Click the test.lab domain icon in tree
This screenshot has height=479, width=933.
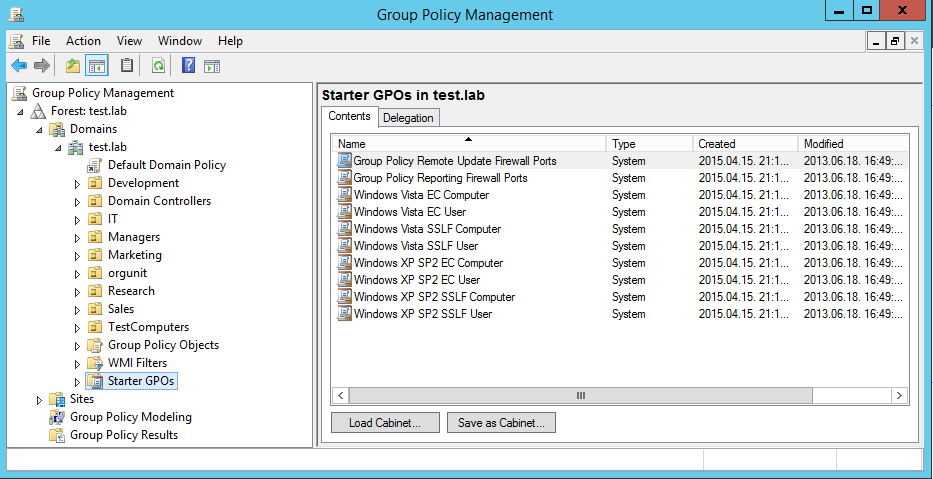76,147
